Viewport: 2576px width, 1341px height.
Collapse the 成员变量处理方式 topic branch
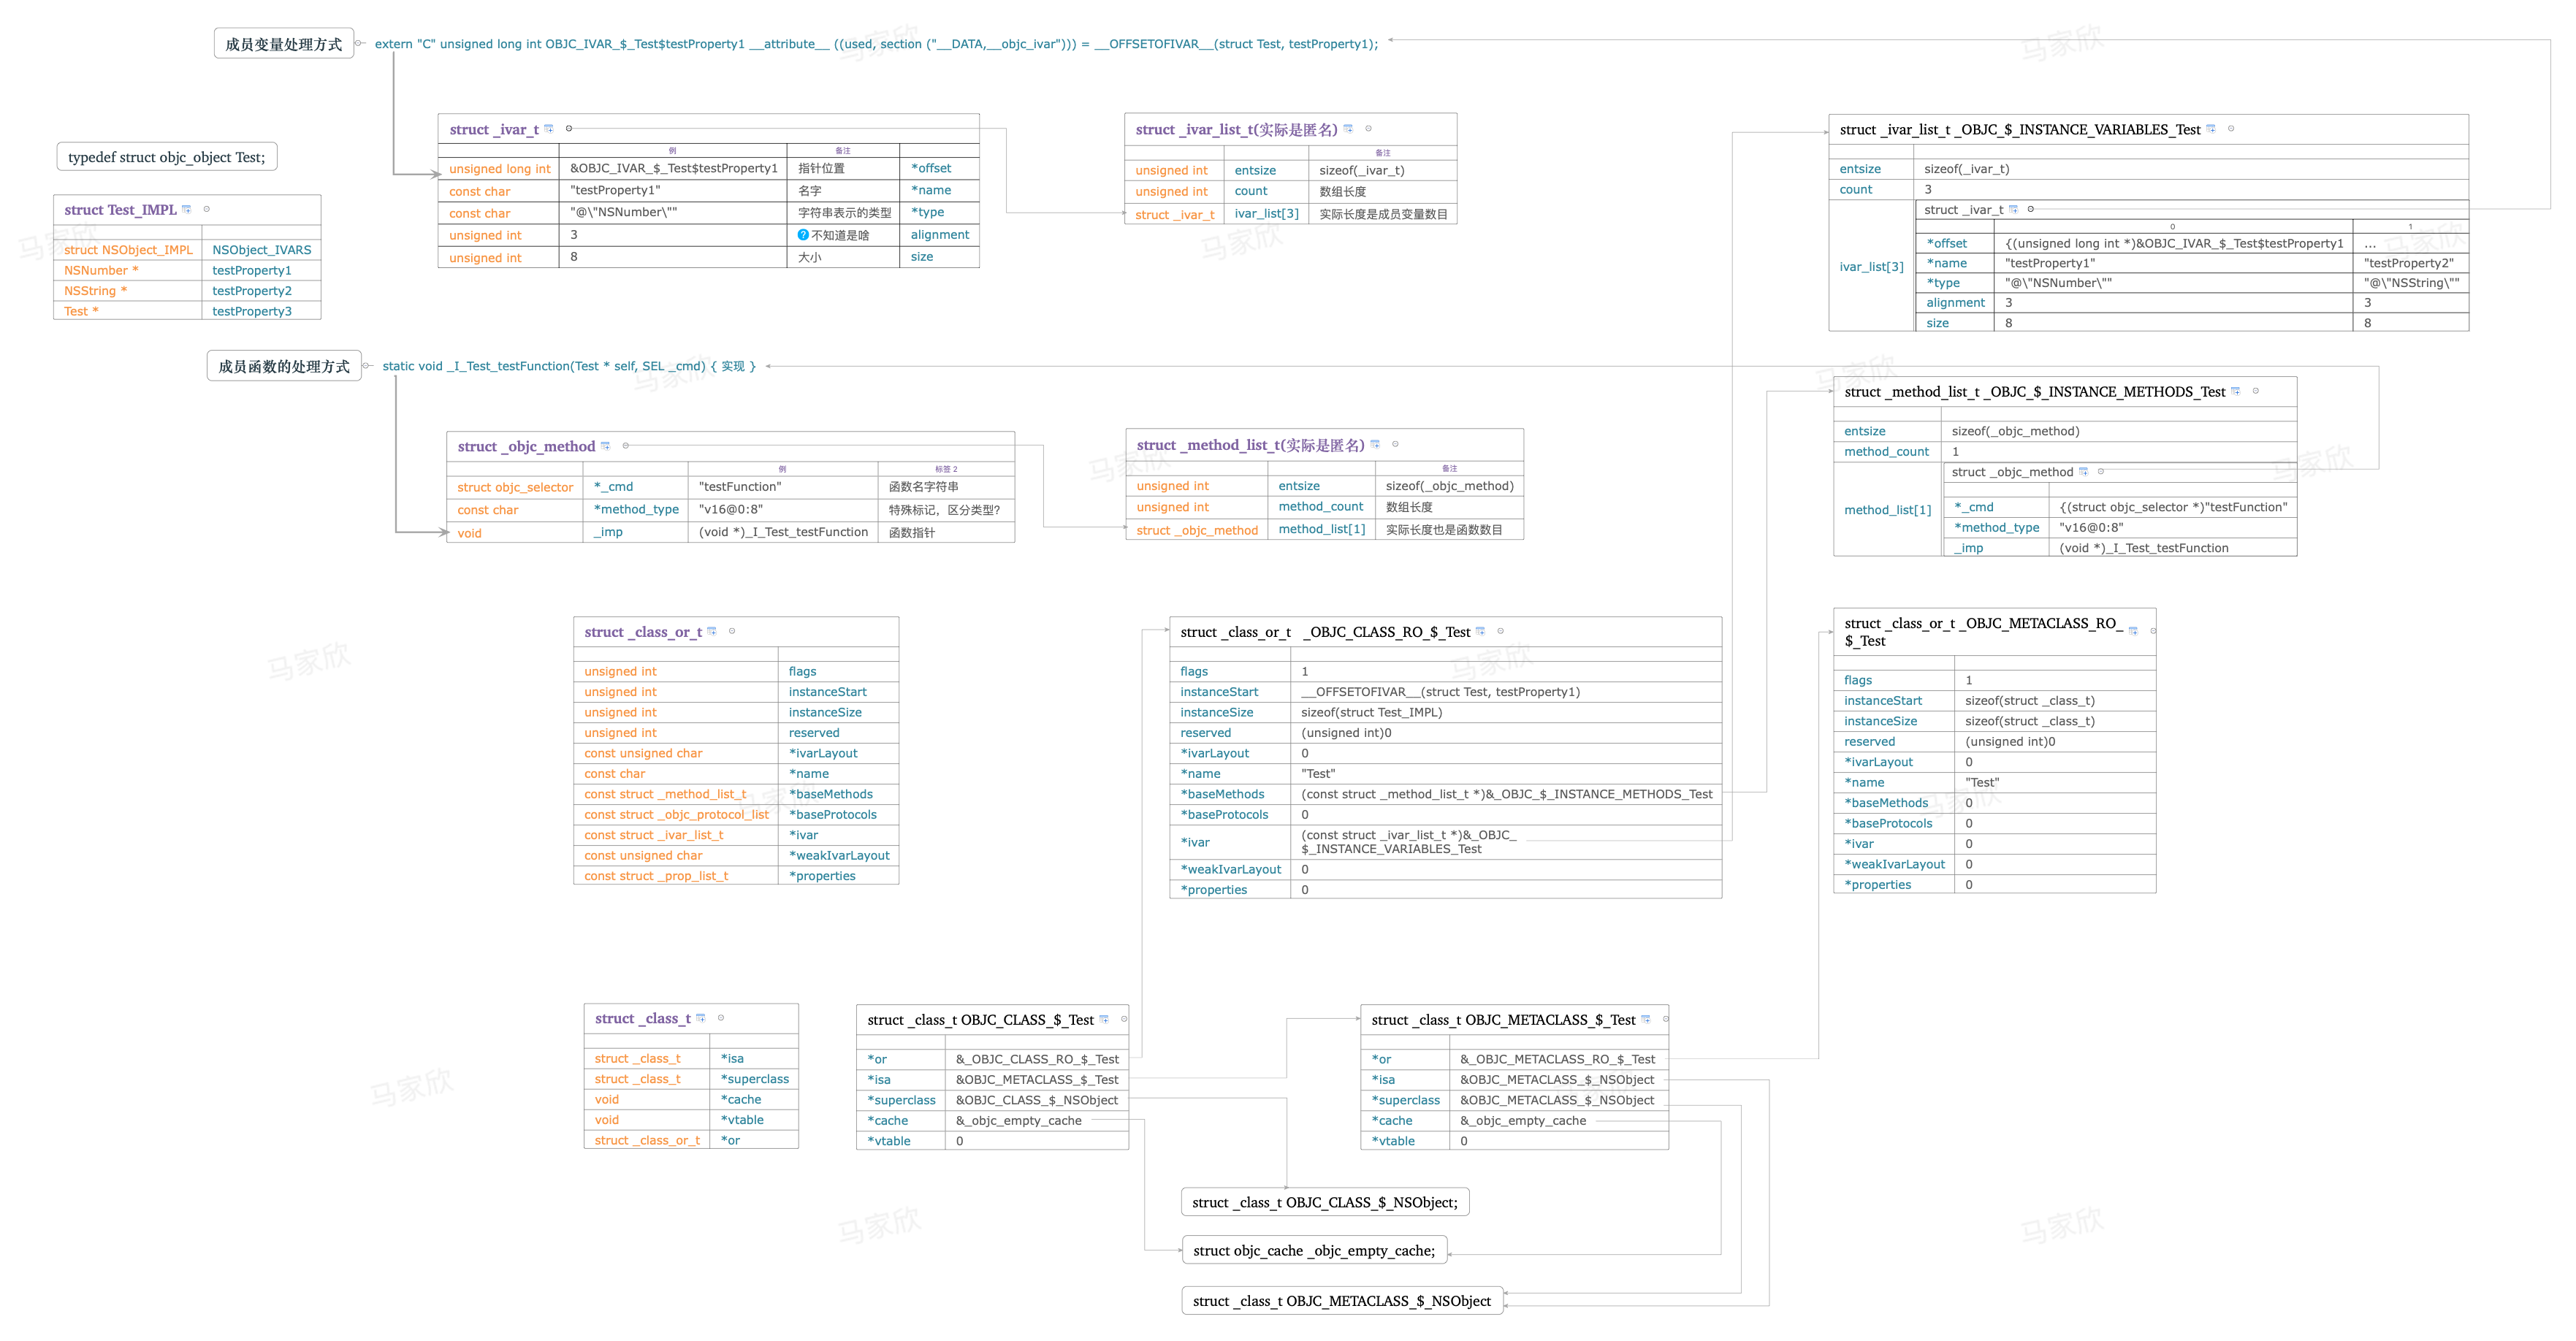tap(359, 44)
